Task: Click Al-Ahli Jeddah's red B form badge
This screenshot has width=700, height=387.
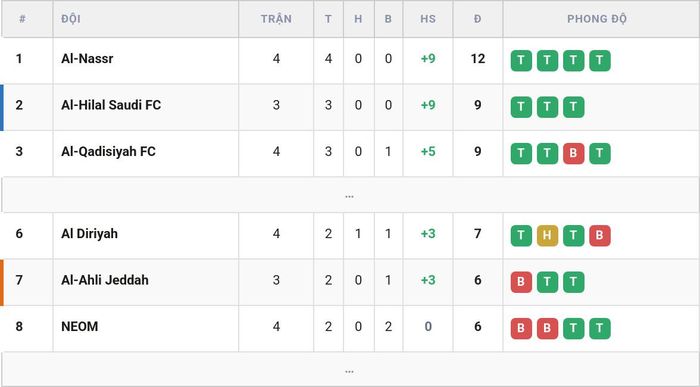Action: (521, 282)
